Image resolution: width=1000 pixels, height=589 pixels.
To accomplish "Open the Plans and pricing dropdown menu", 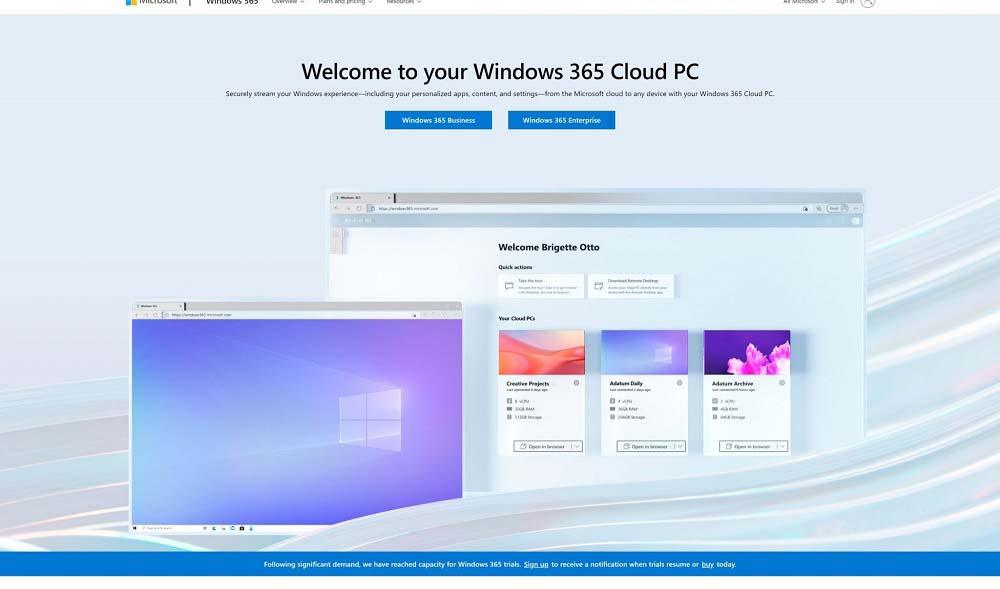I will click(345, 2).
